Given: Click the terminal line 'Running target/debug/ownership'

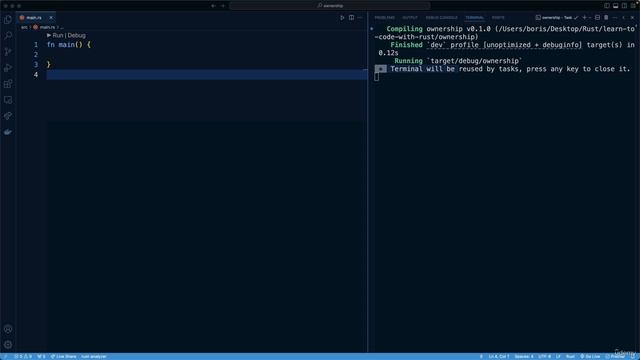Looking at the screenshot, I should (458, 61).
